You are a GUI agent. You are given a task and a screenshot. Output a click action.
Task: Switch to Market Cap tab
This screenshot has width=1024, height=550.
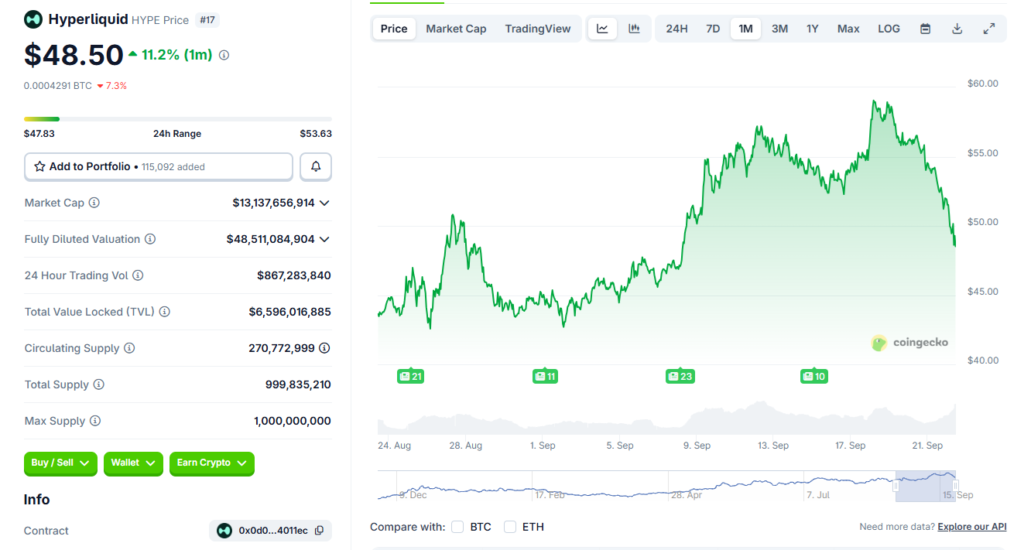(456, 29)
